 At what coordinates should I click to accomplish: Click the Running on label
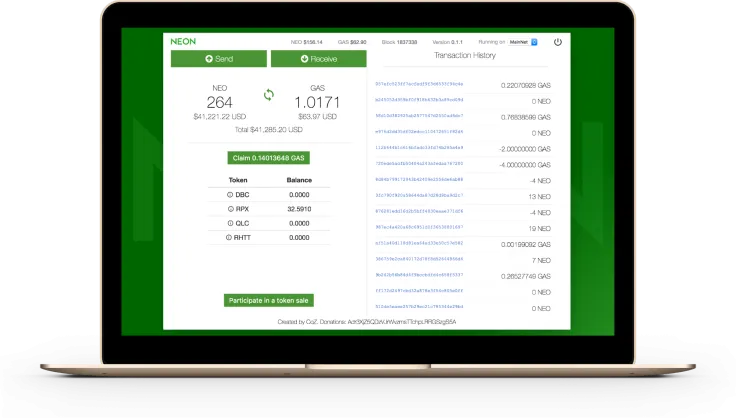point(491,42)
